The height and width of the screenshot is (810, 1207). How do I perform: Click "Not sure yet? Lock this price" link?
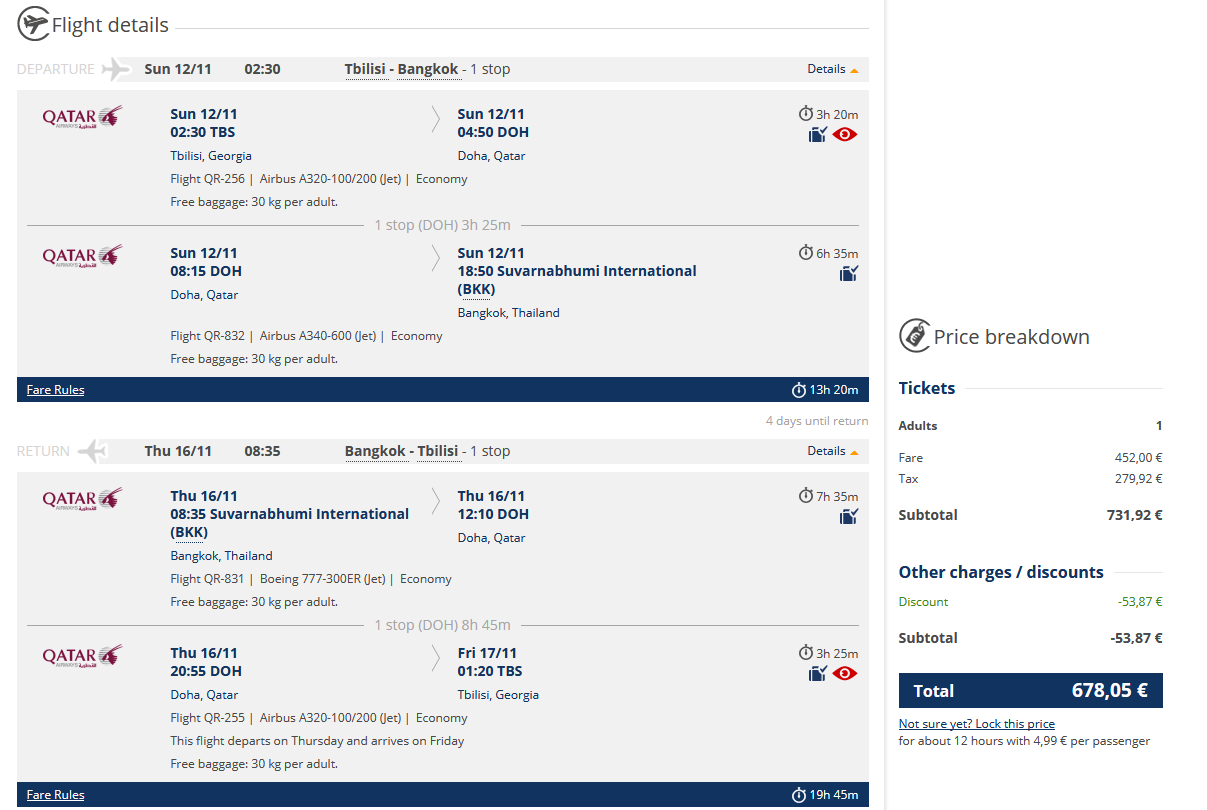click(x=976, y=724)
